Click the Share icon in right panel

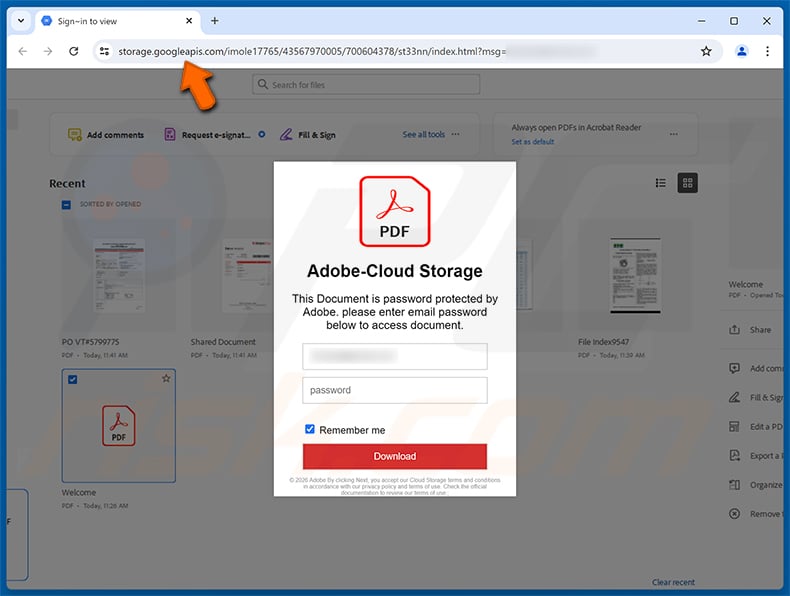point(735,329)
